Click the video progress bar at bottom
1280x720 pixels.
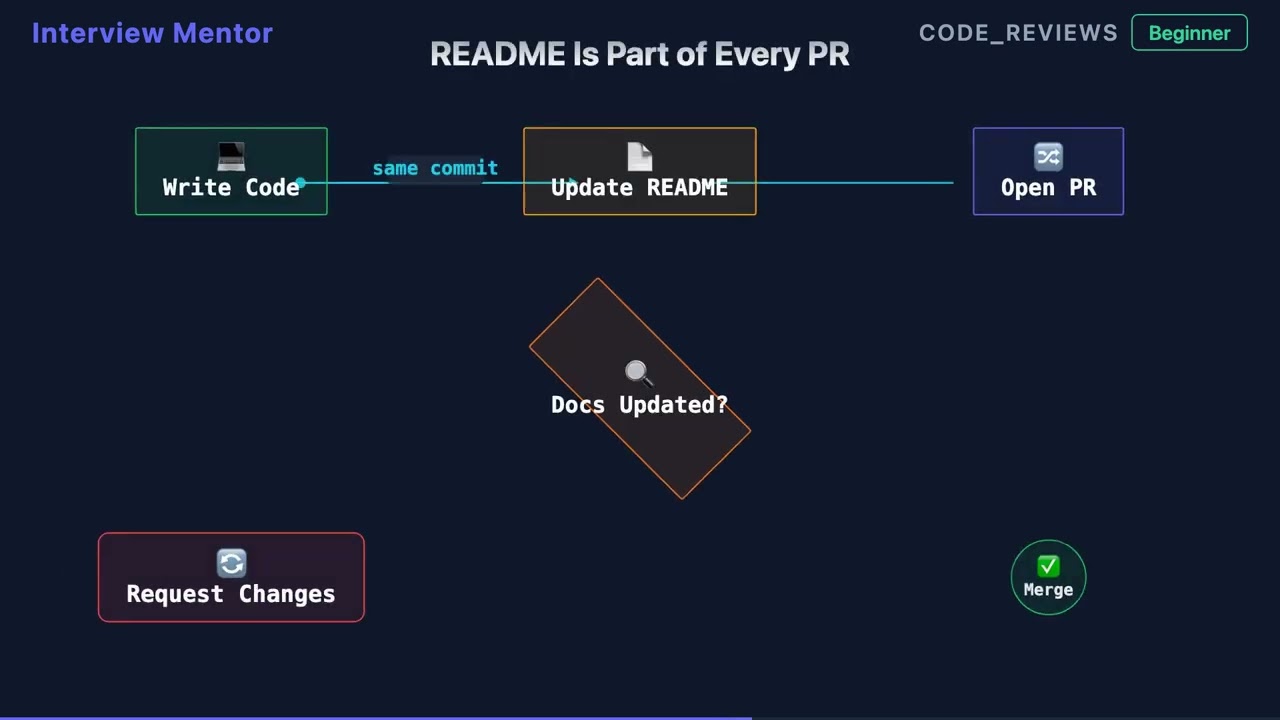640,717
